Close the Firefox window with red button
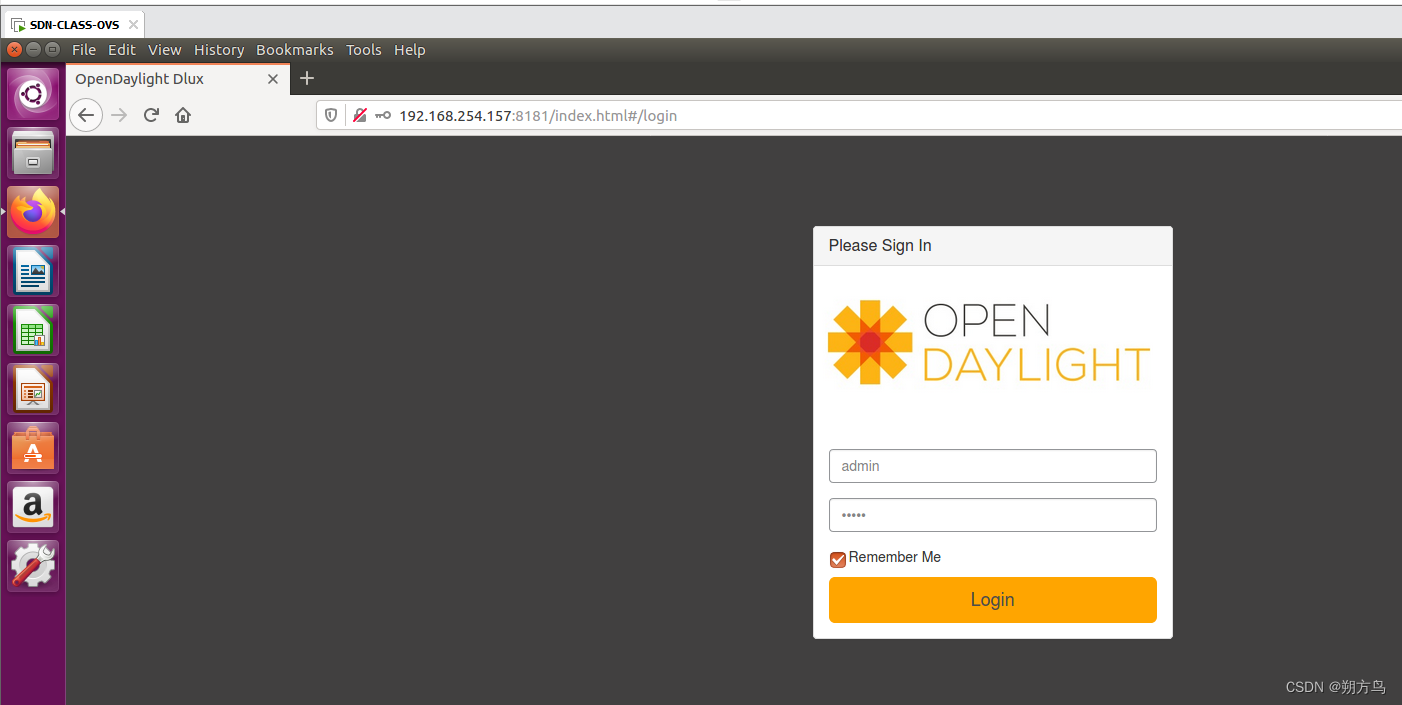This screenshot has width=1402, height=705. point(14,49)
